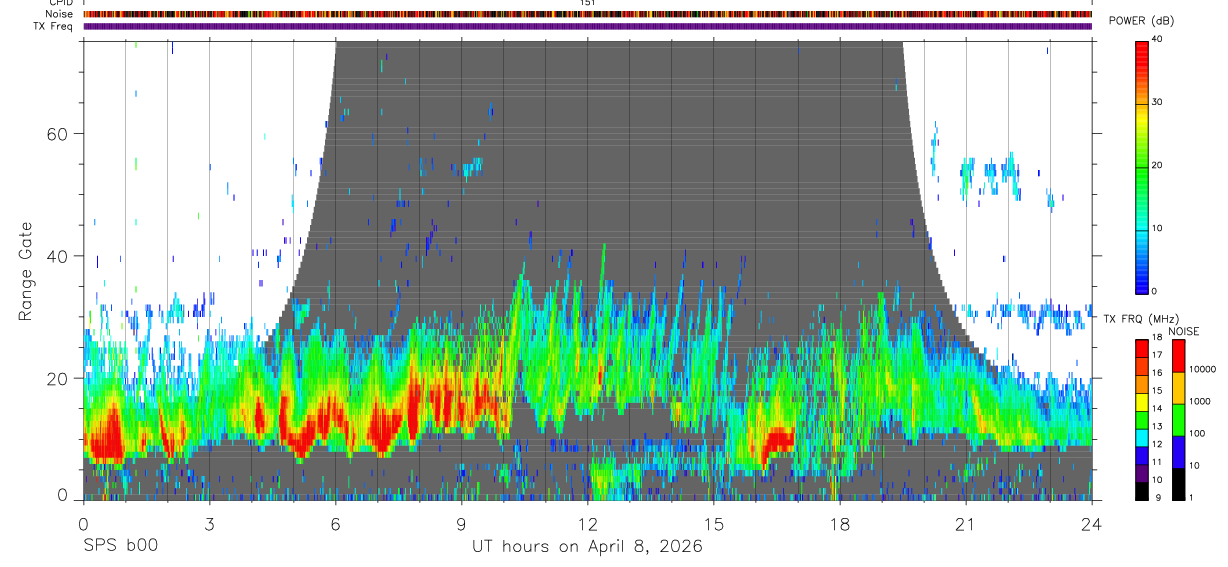Click the 151 CPID value at top

587,3
